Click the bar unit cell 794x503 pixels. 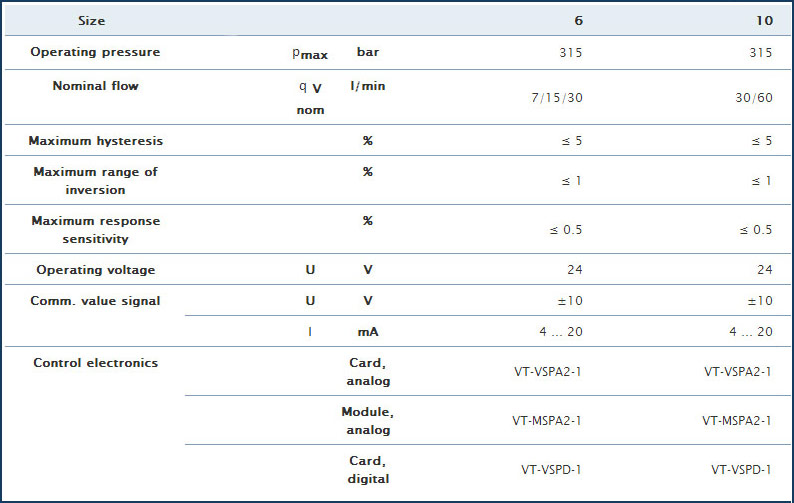click(x=368, y=52)
